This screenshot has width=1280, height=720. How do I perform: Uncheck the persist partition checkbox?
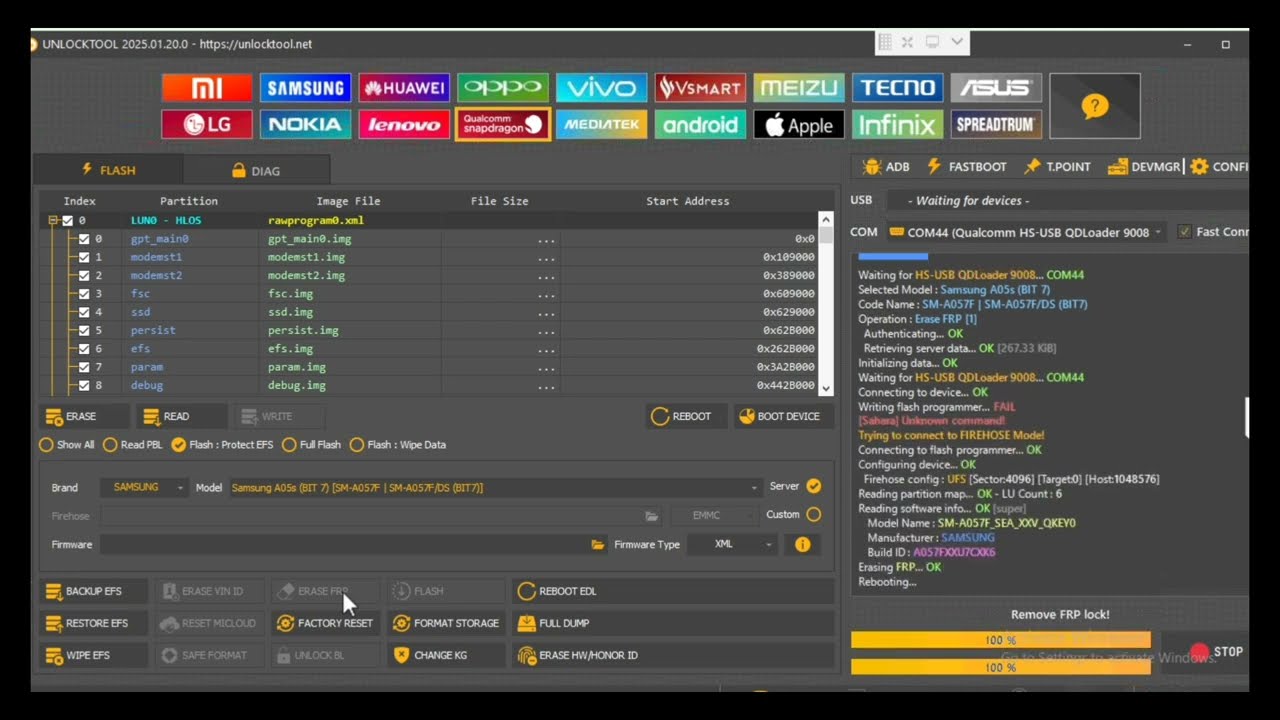[x=84, y=330]
